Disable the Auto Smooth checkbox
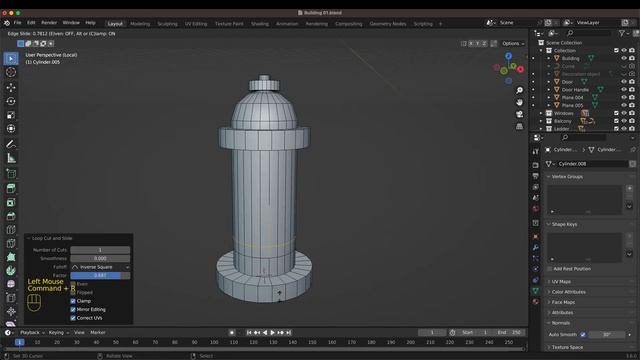640x360 pixels. (583, 334)
